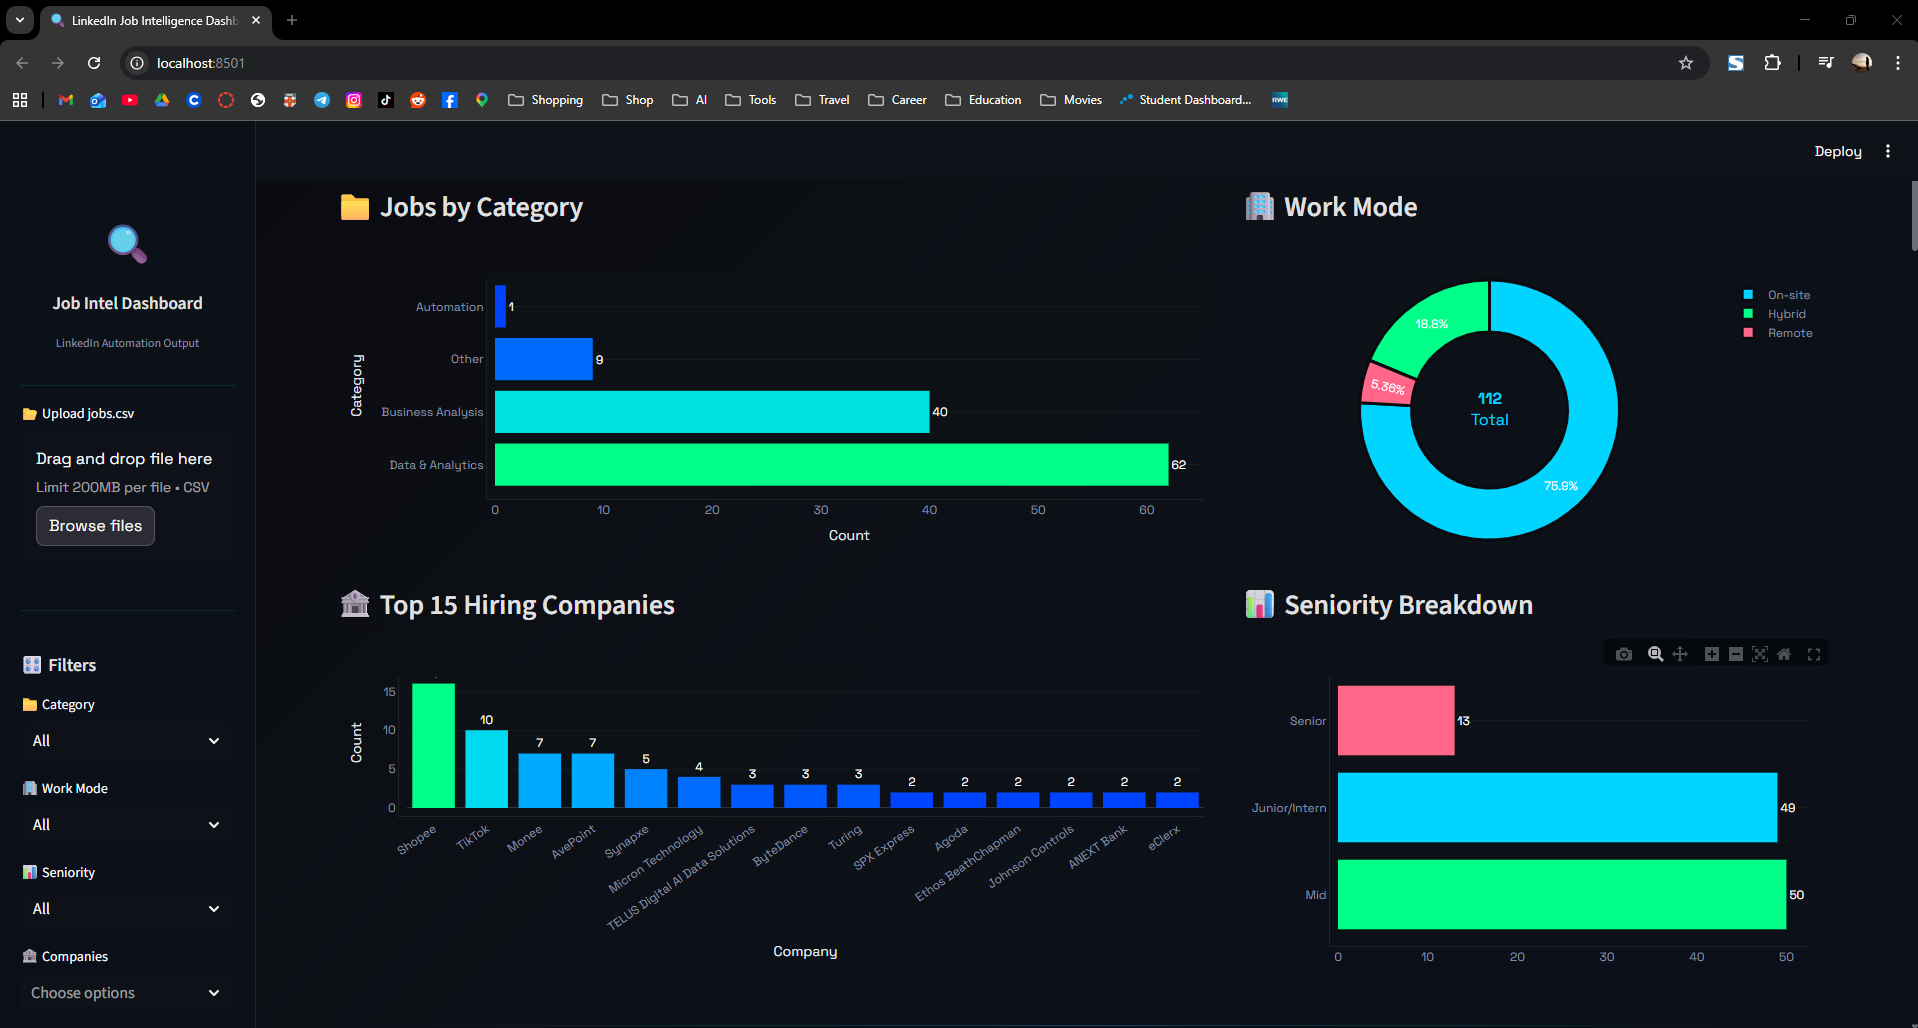Click the green Mid seniority bar
This screenshot has width=1918, height=1028.
[x=1562, y=895]
